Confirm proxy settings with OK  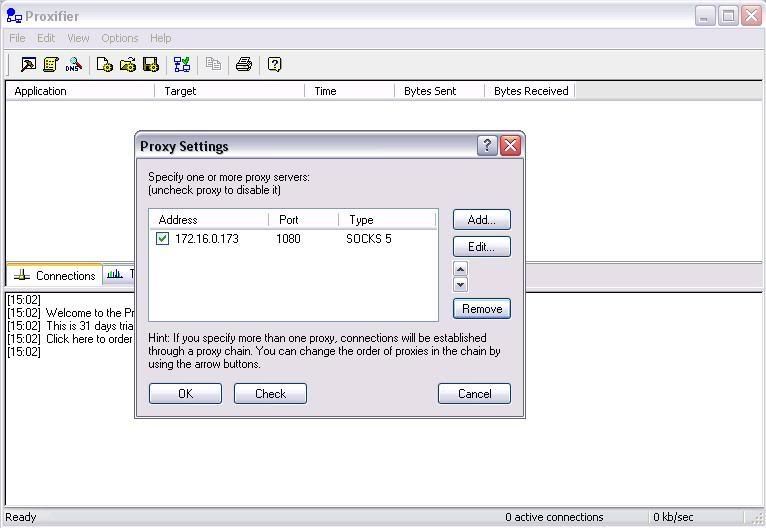click(185, 394)
